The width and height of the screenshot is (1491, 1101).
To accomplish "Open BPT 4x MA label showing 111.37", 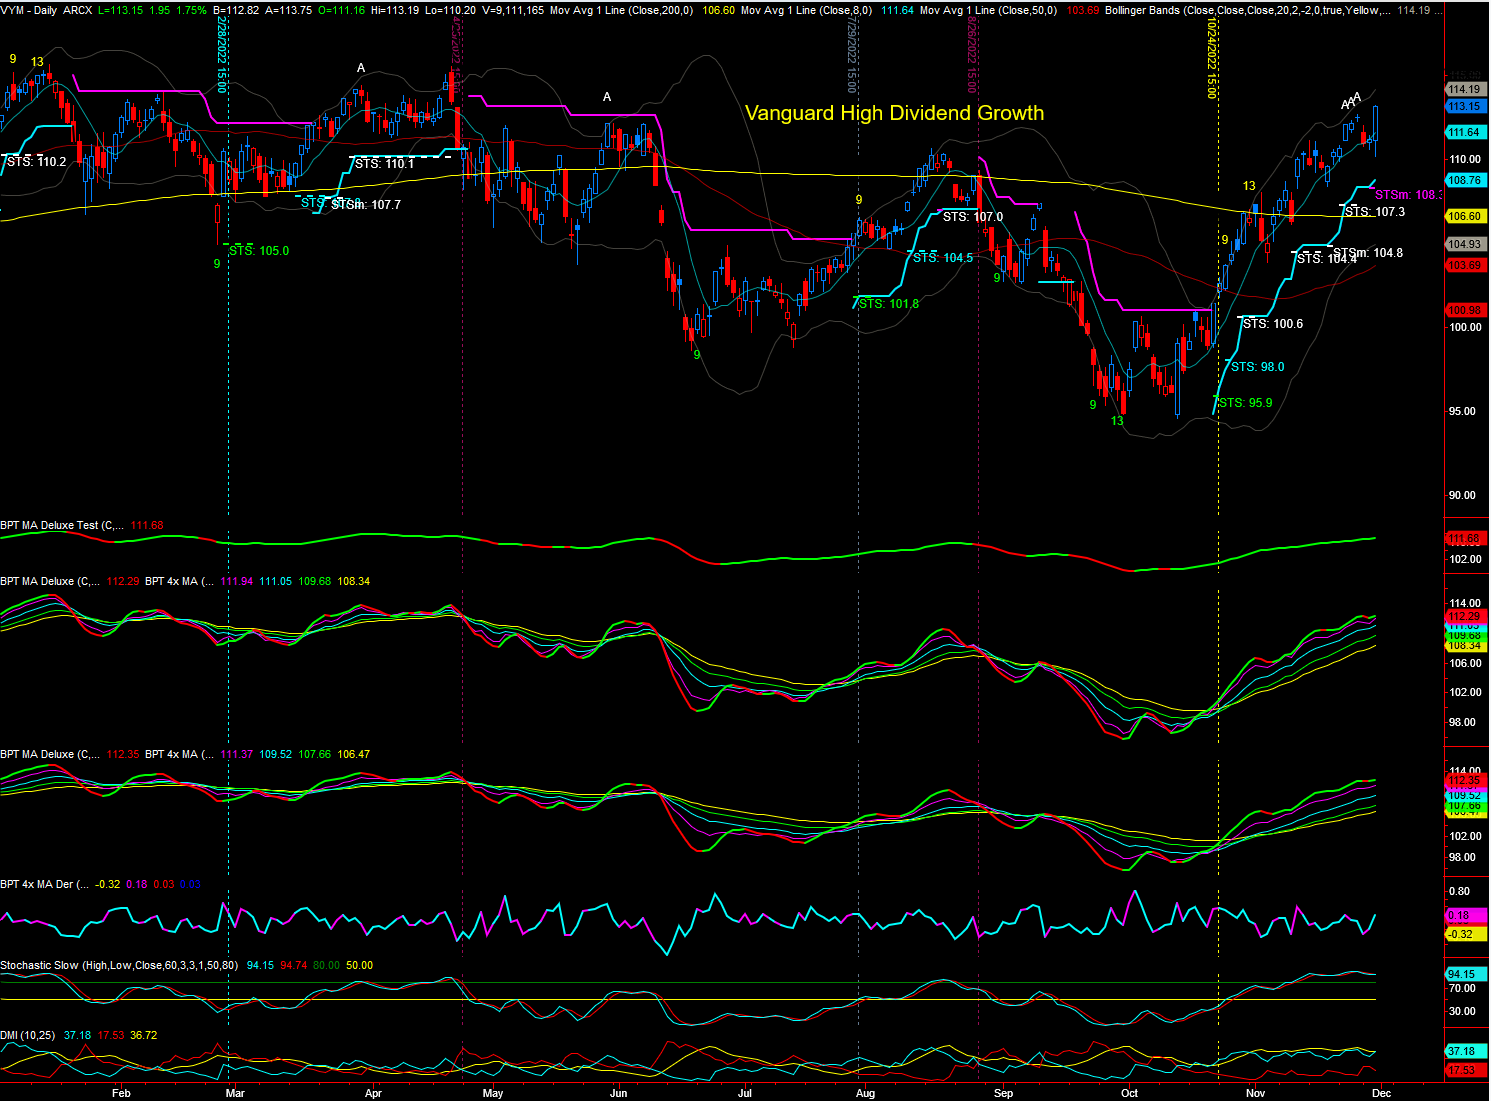I will [179, 754].
